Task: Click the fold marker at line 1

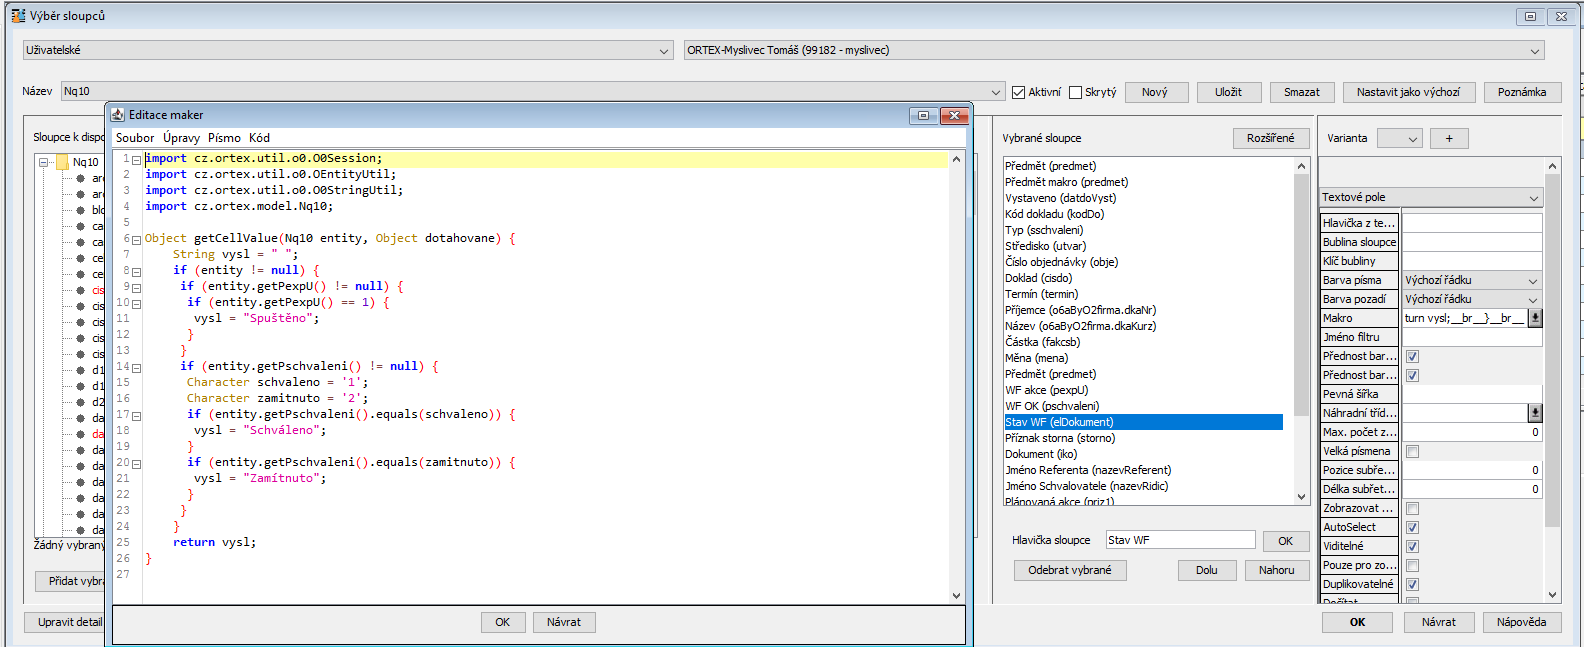Action: coord(137,159)
